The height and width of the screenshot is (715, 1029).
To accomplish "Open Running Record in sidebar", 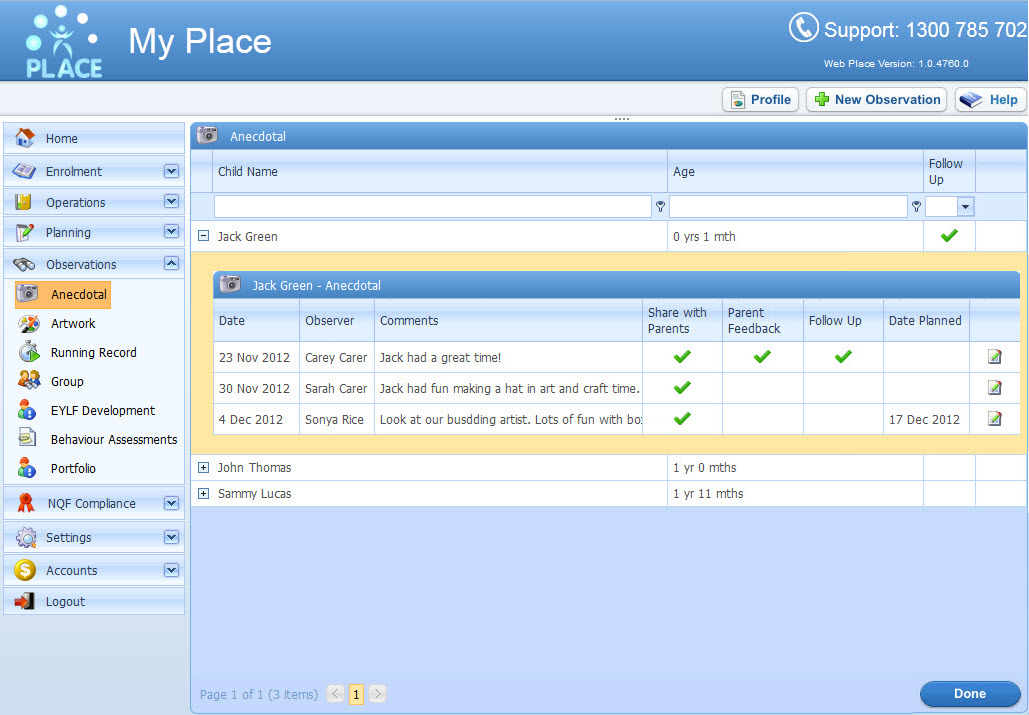I will (x=93, y=352).
